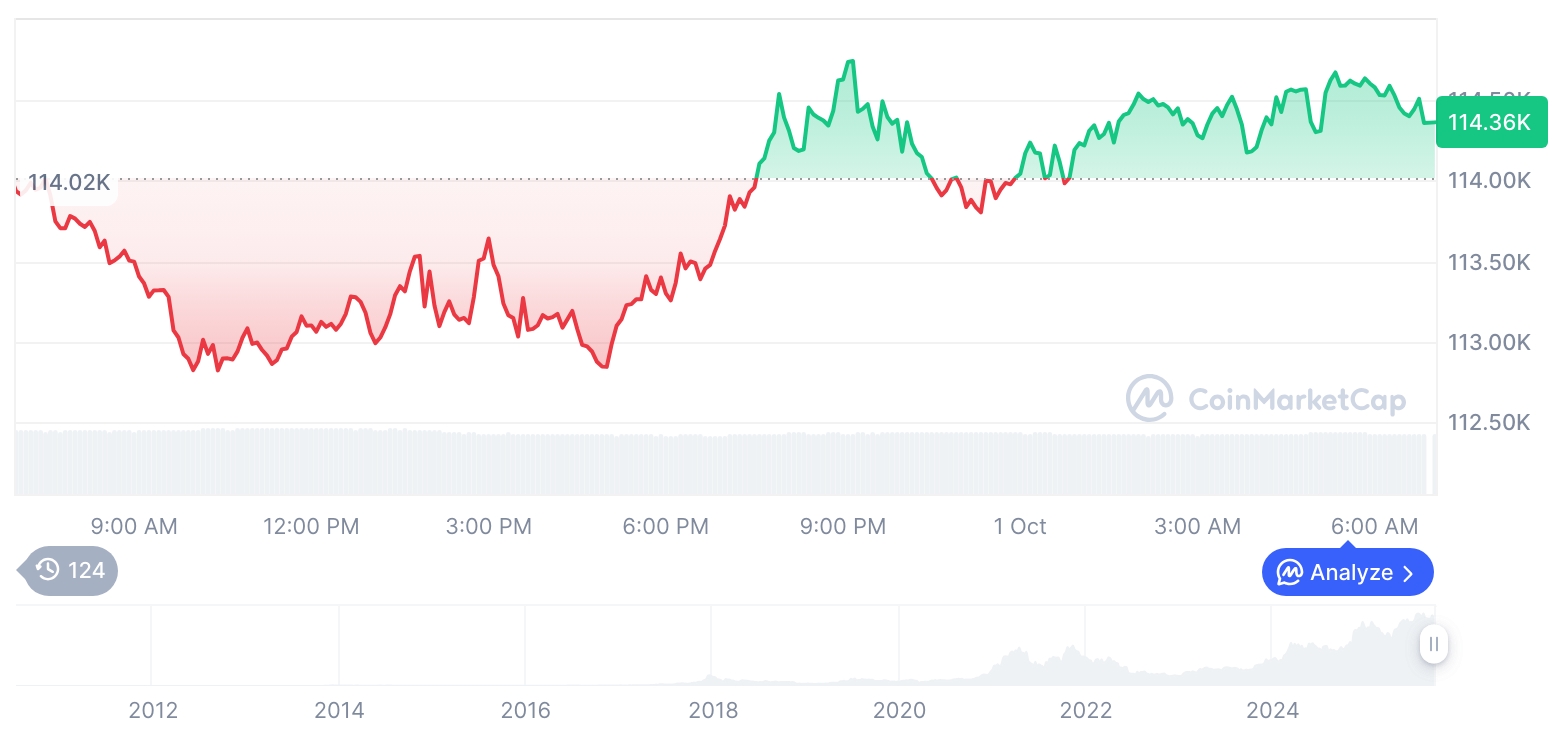Click the chevron arrow on Analyze button
The image size is (1566, 732).
pos(1408,573)
